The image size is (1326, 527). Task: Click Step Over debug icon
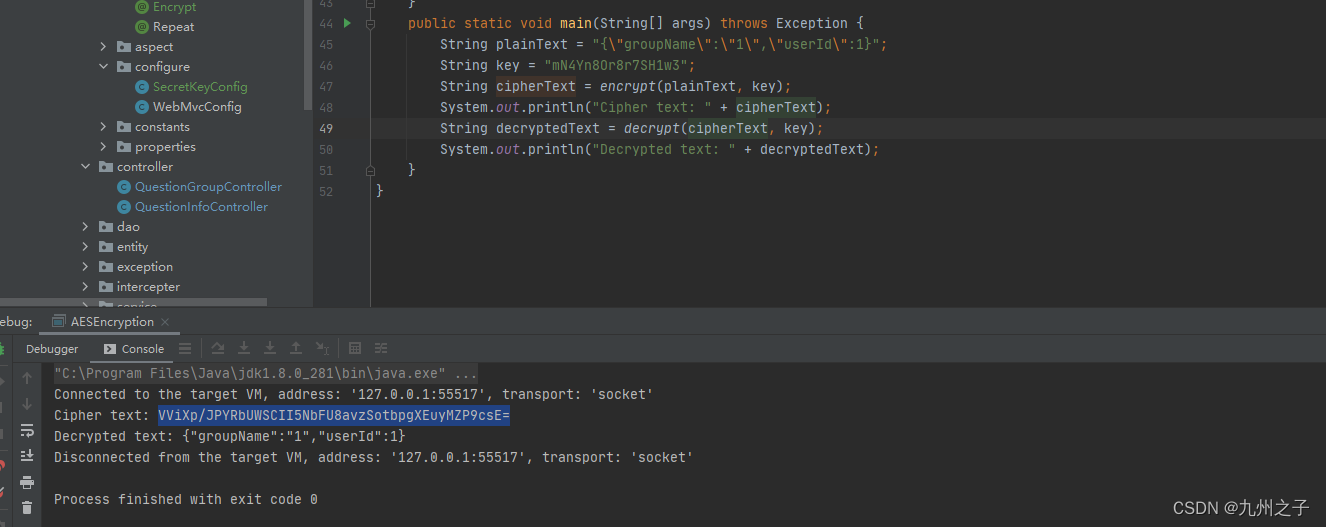[x=218, y=348]
